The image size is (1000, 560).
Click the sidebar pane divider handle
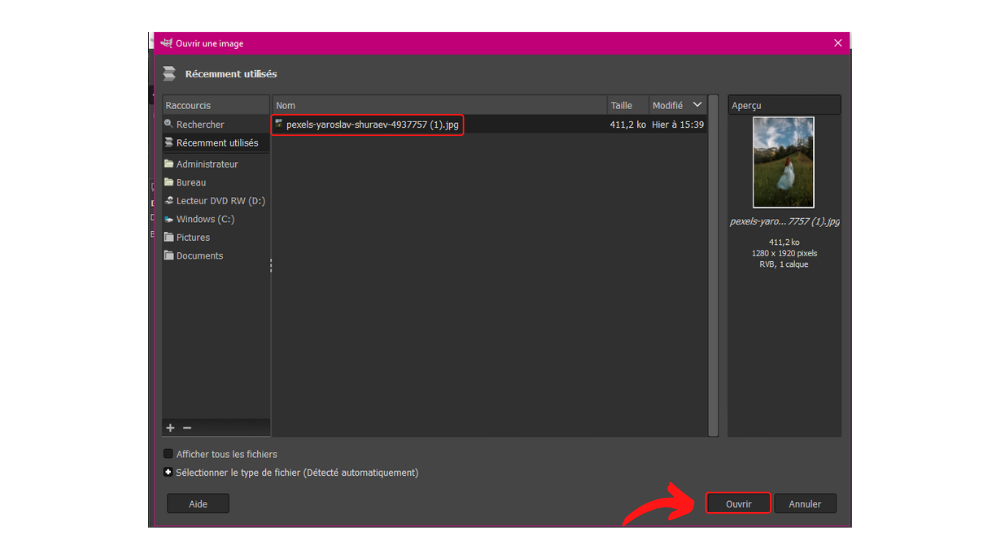click(x=271, y=266)
